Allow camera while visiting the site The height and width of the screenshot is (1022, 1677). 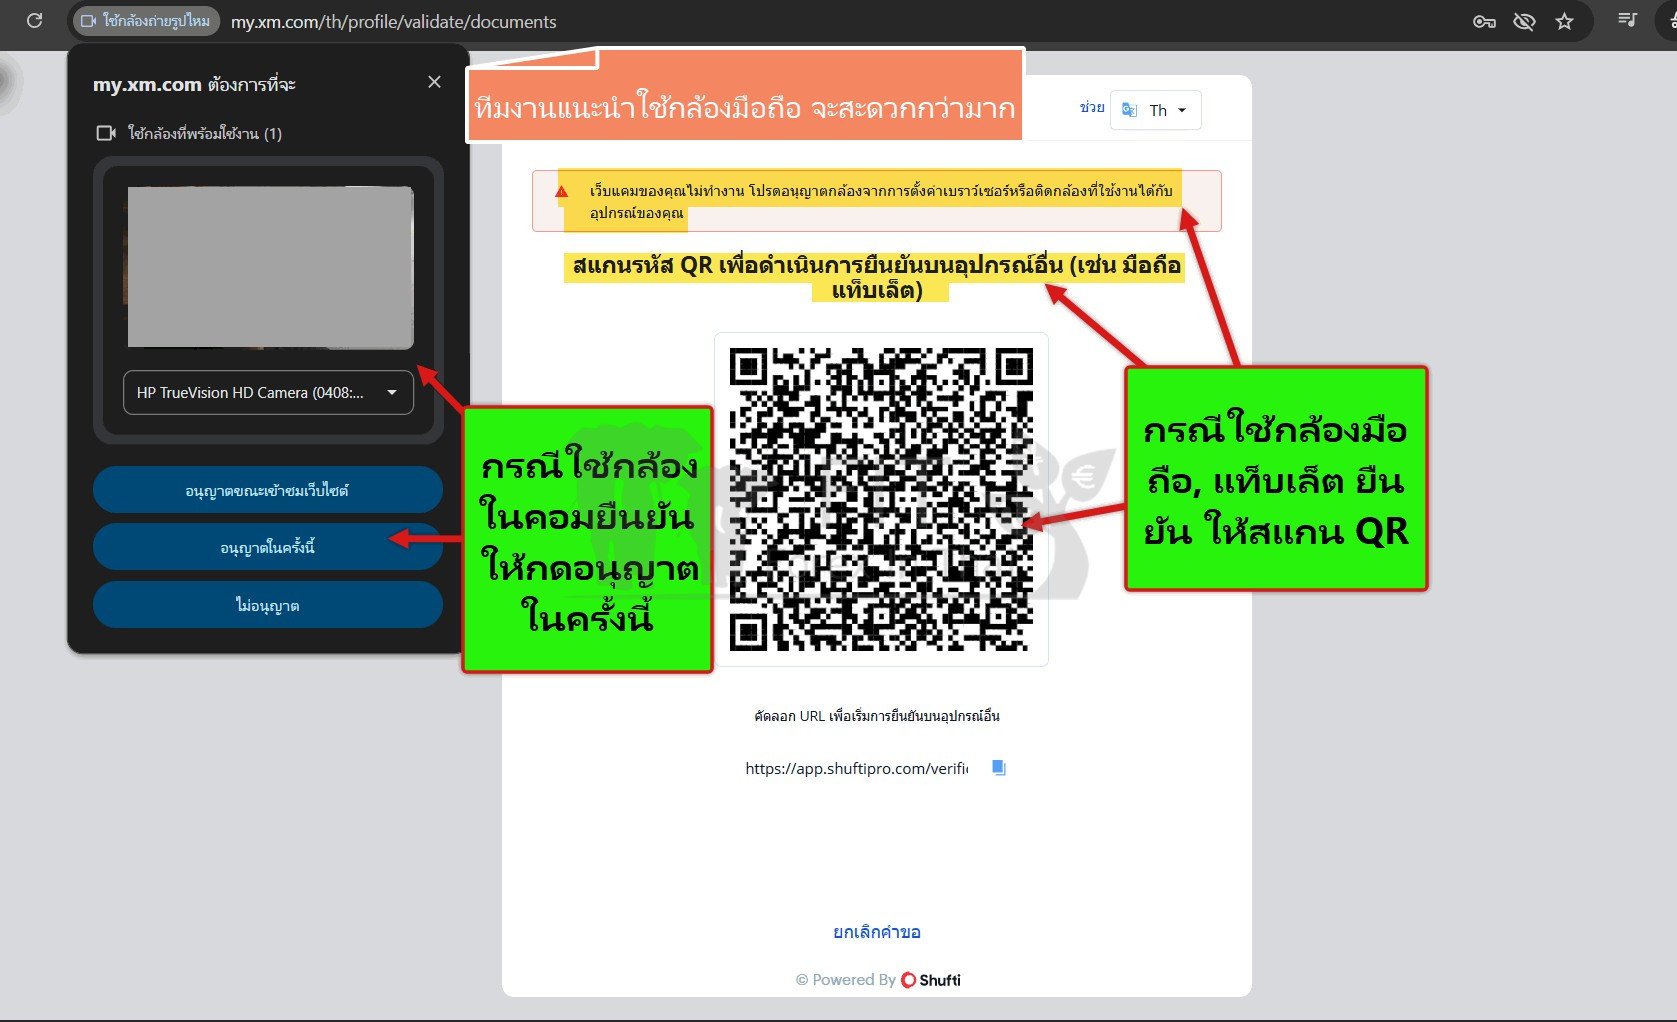[x=267, y=490]
